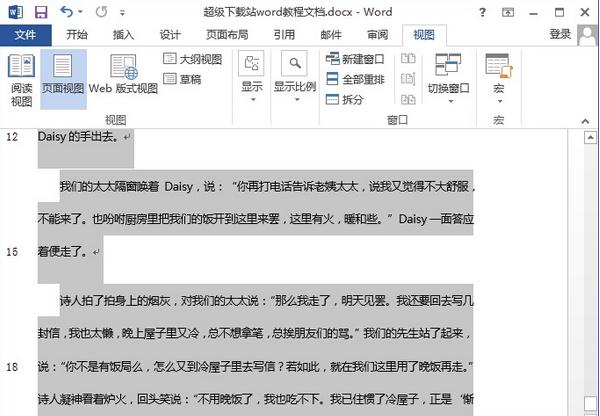Click the user account avatar icon

(587, 35)
